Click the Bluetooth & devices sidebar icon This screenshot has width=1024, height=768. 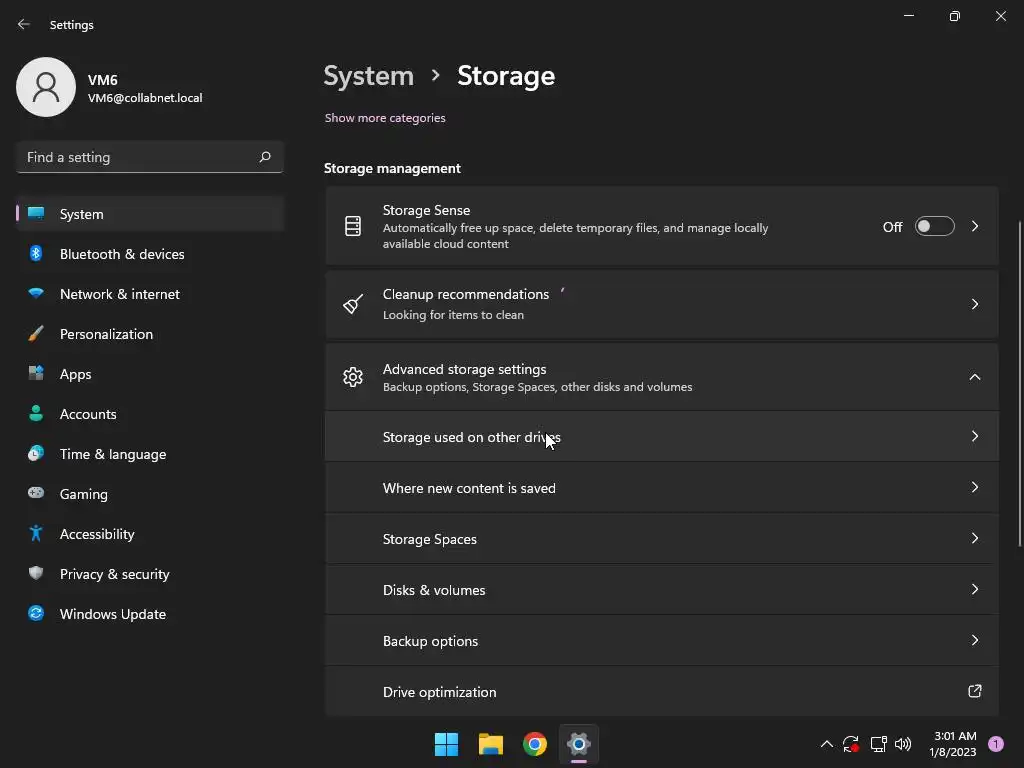36,254
